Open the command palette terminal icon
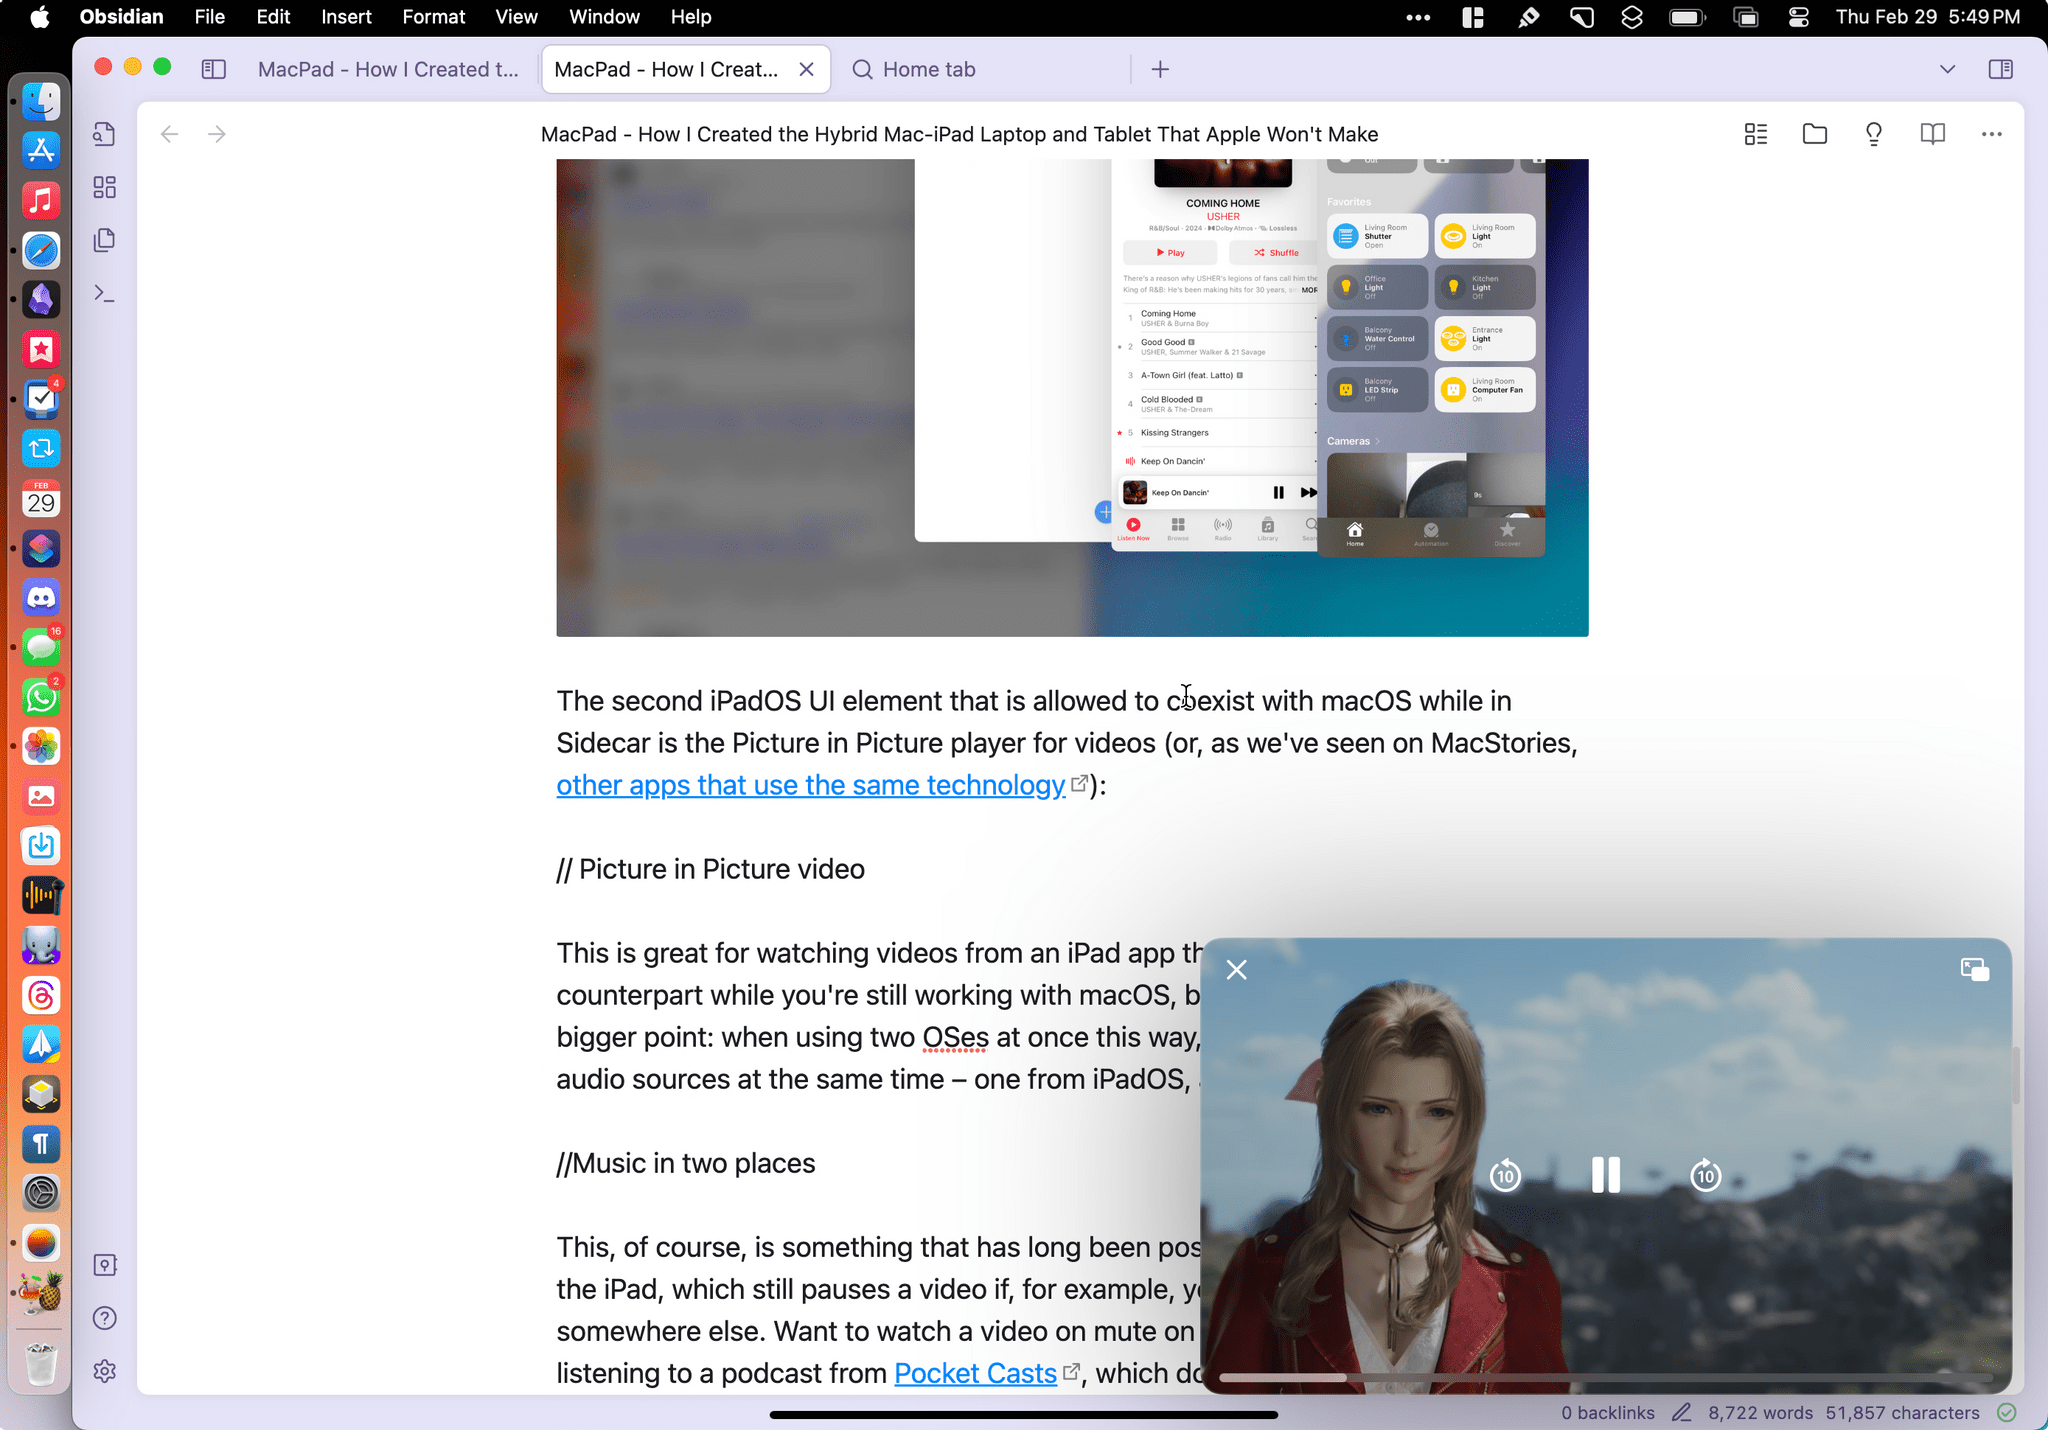Viewport: 2048px width, 1430px height. click(x=105, y=293)
